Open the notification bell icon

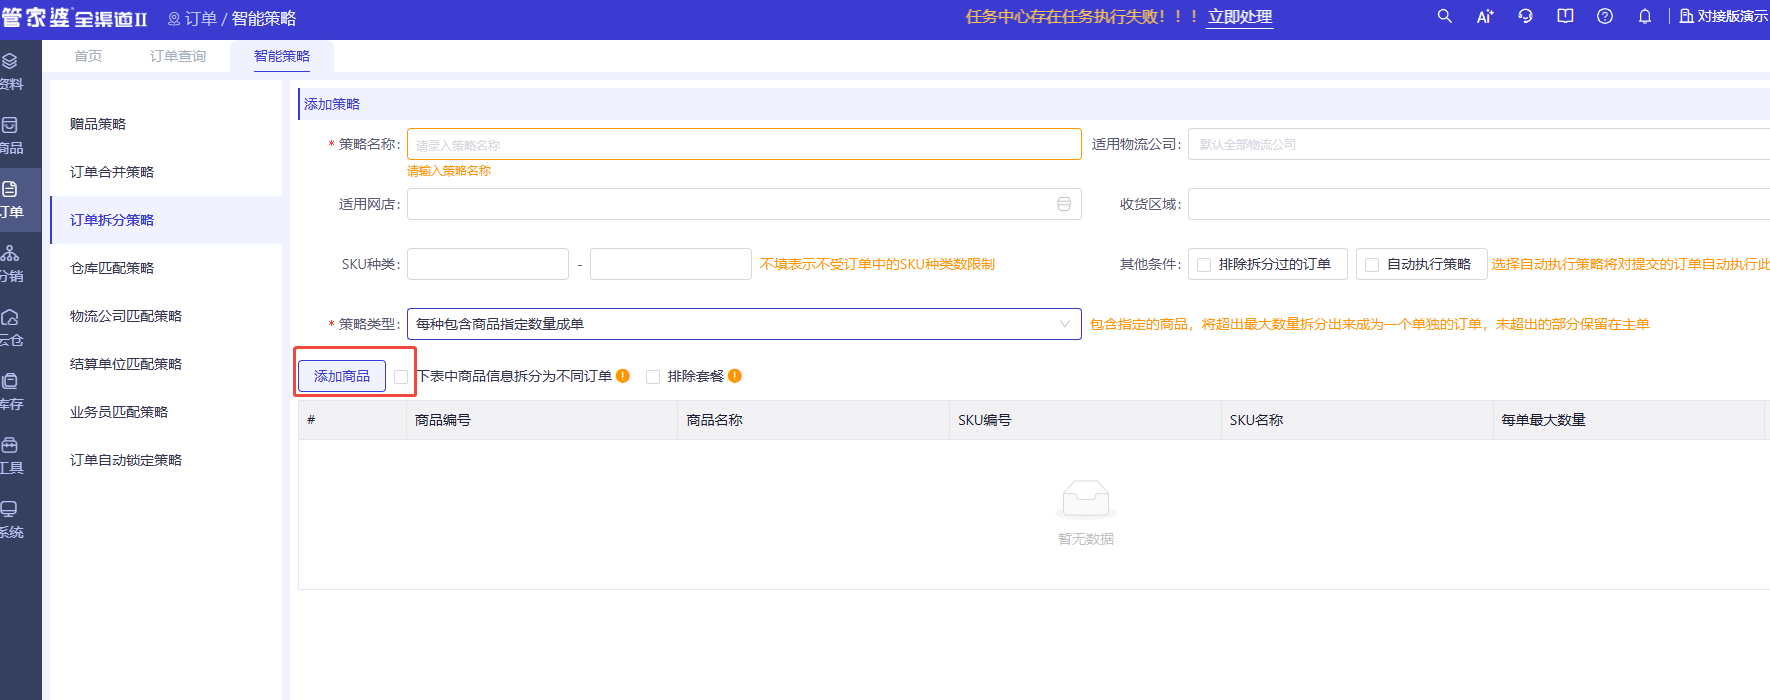click(1645, 16)
